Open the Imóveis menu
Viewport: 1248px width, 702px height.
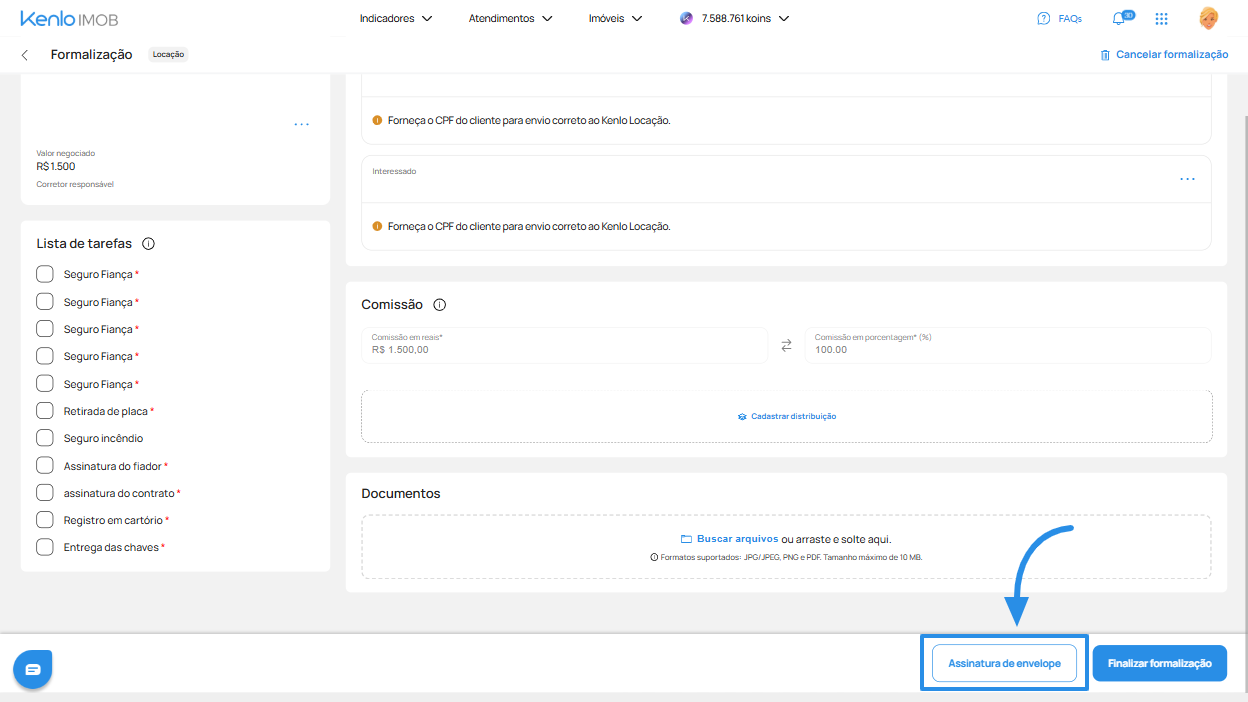pyautogui.click(x=615, y=18)
